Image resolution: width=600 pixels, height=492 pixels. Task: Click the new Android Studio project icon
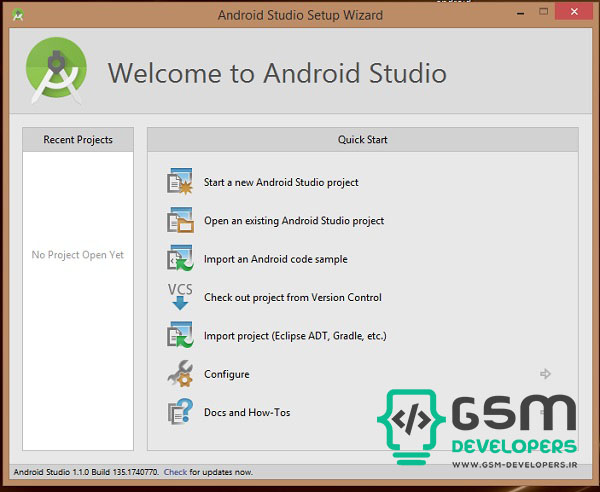180,181
